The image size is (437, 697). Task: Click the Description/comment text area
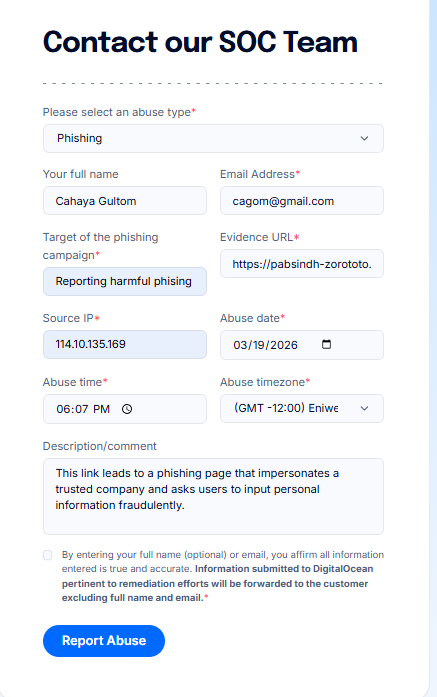(x=213, y=497)
